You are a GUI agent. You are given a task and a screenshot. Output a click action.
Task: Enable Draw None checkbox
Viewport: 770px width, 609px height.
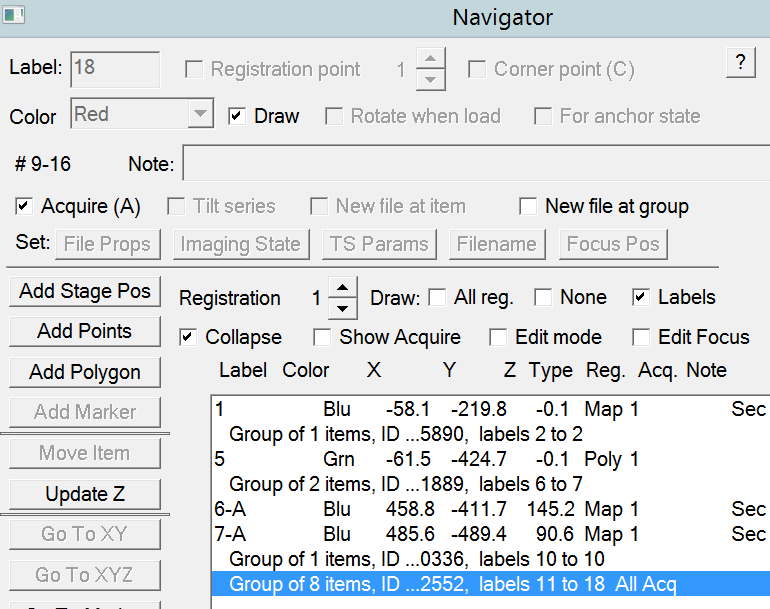click(543, 298)
